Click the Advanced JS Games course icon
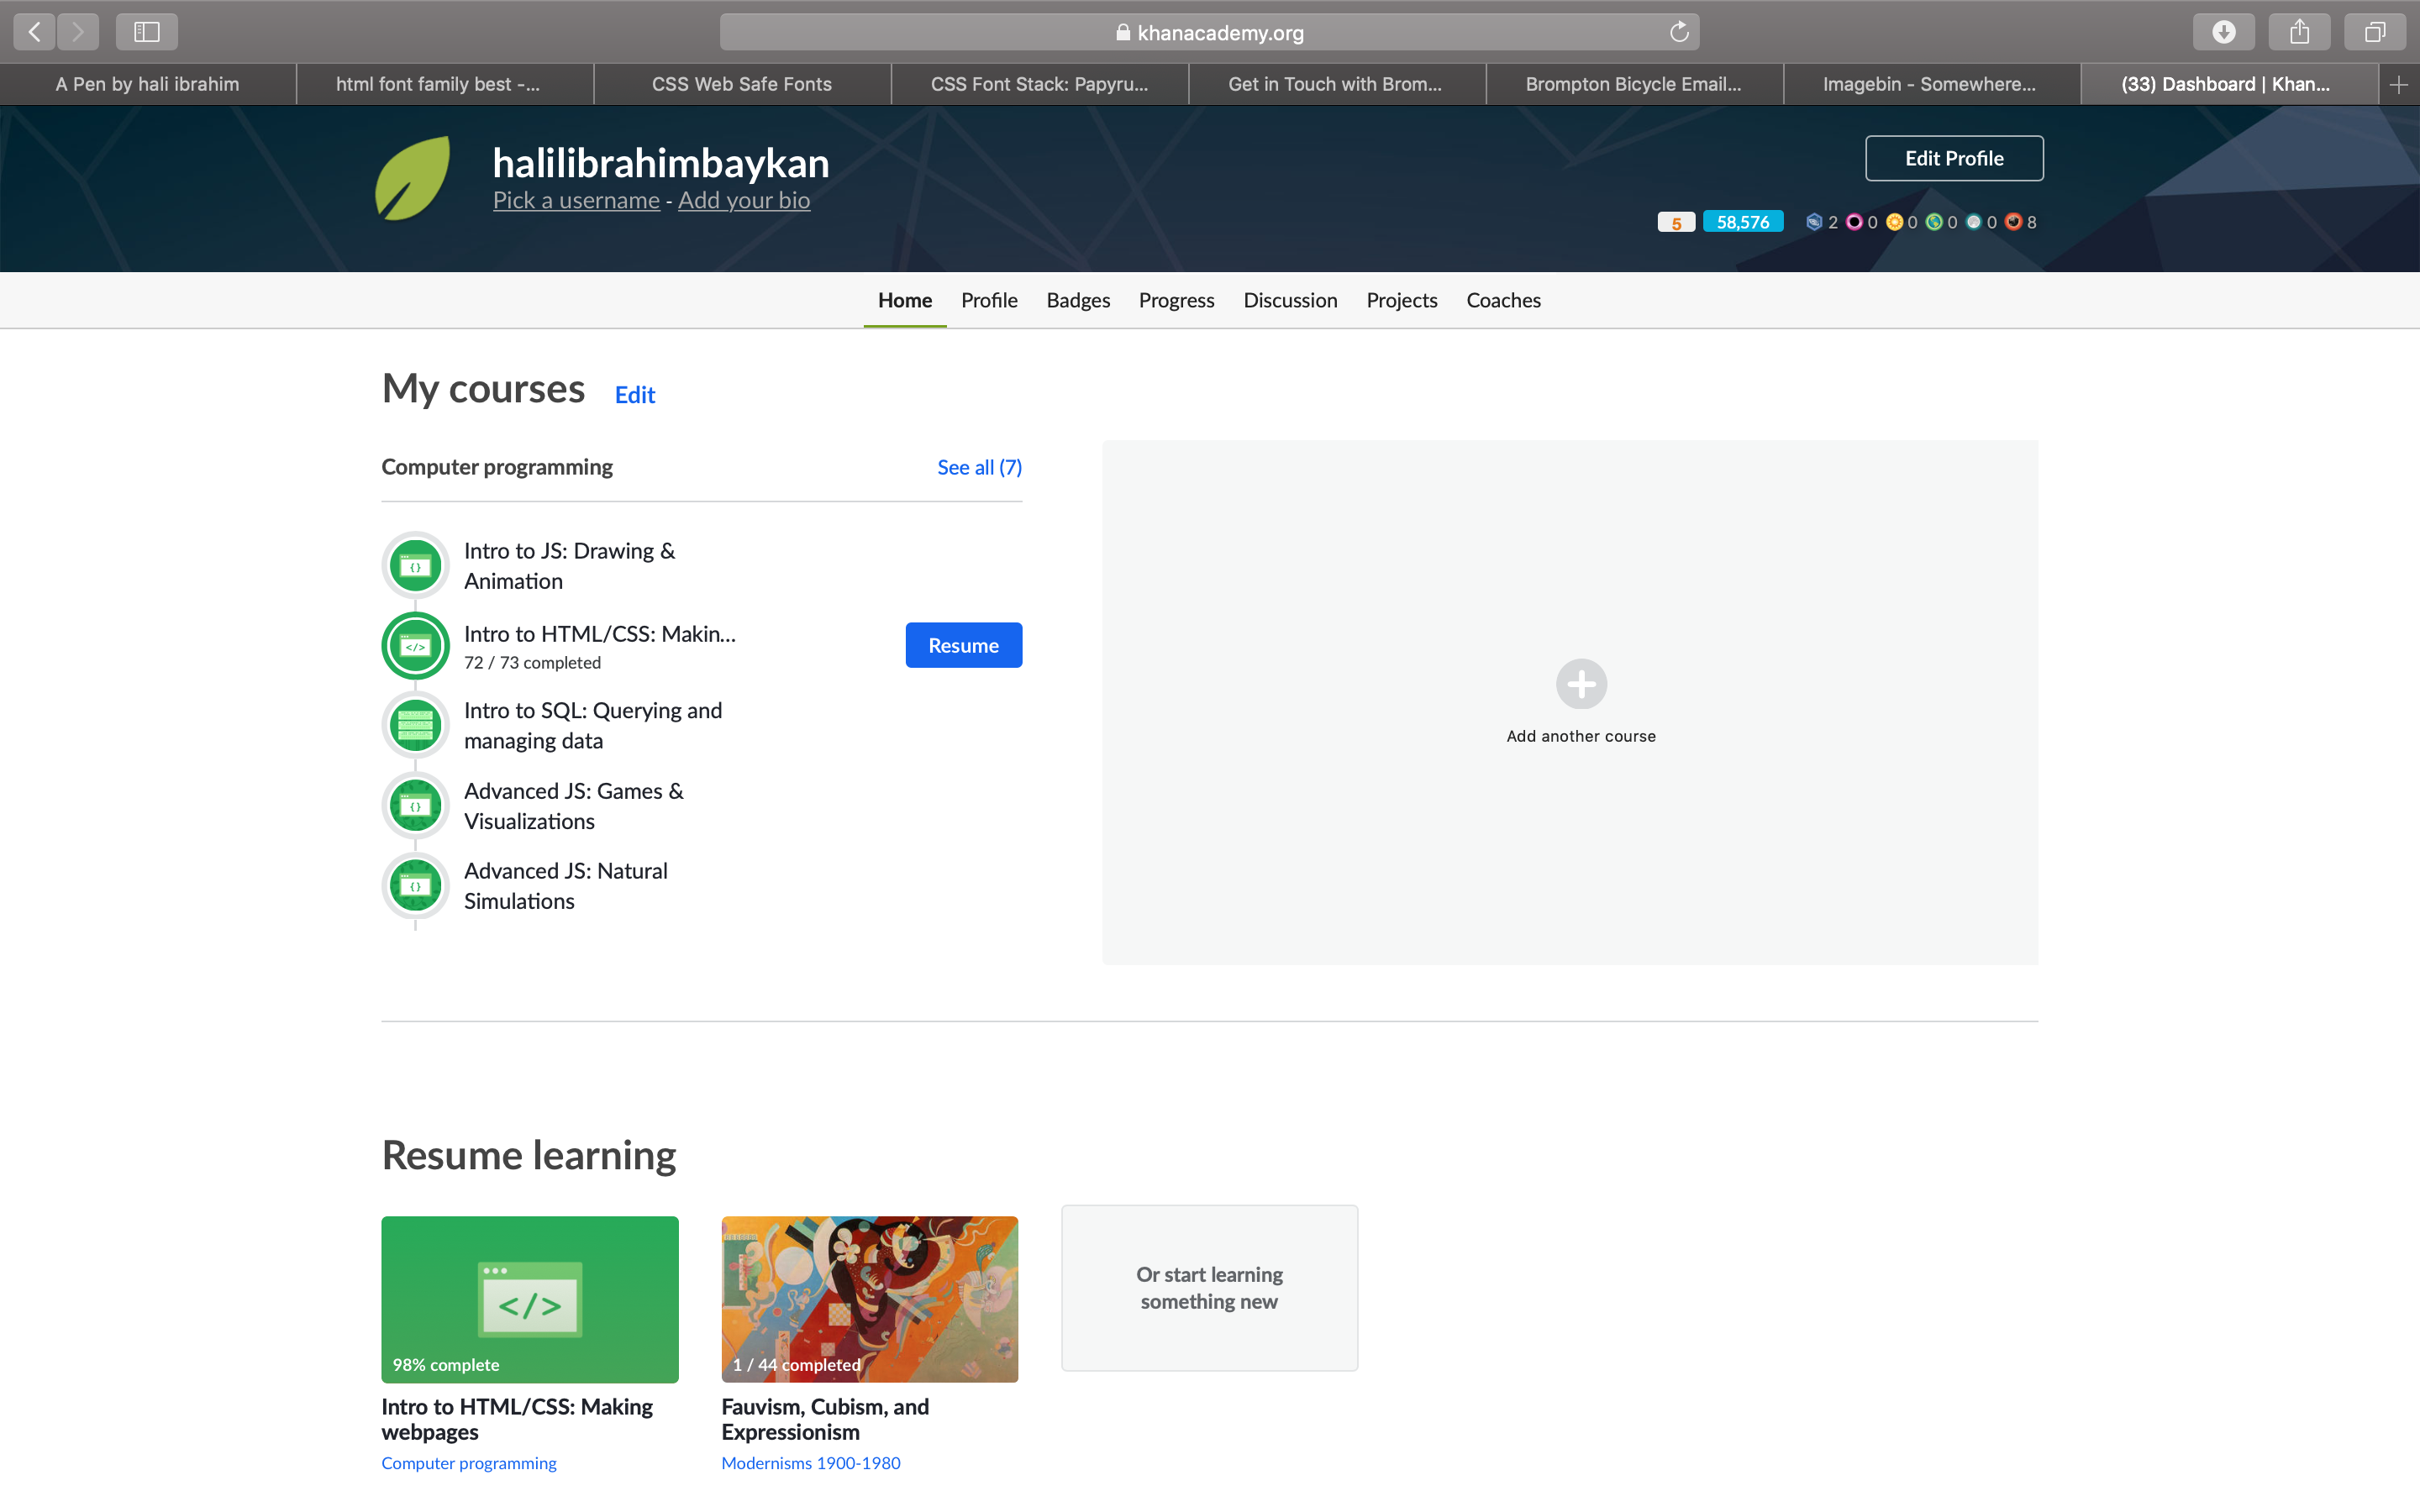Image resolution: width=2420 pixels, height=1512 pixels. [415, 806]
